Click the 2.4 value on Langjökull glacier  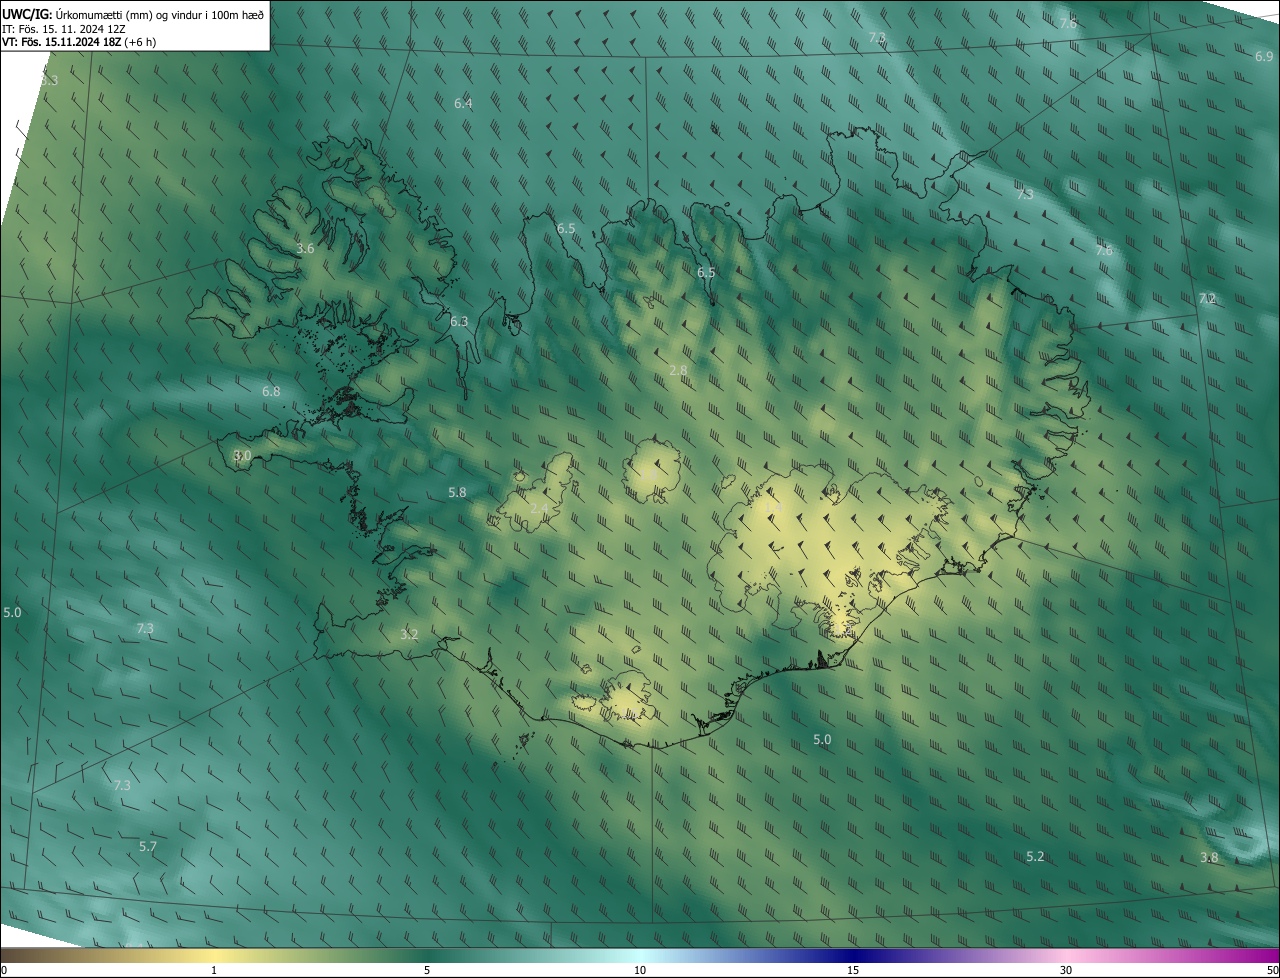[539, 509]
